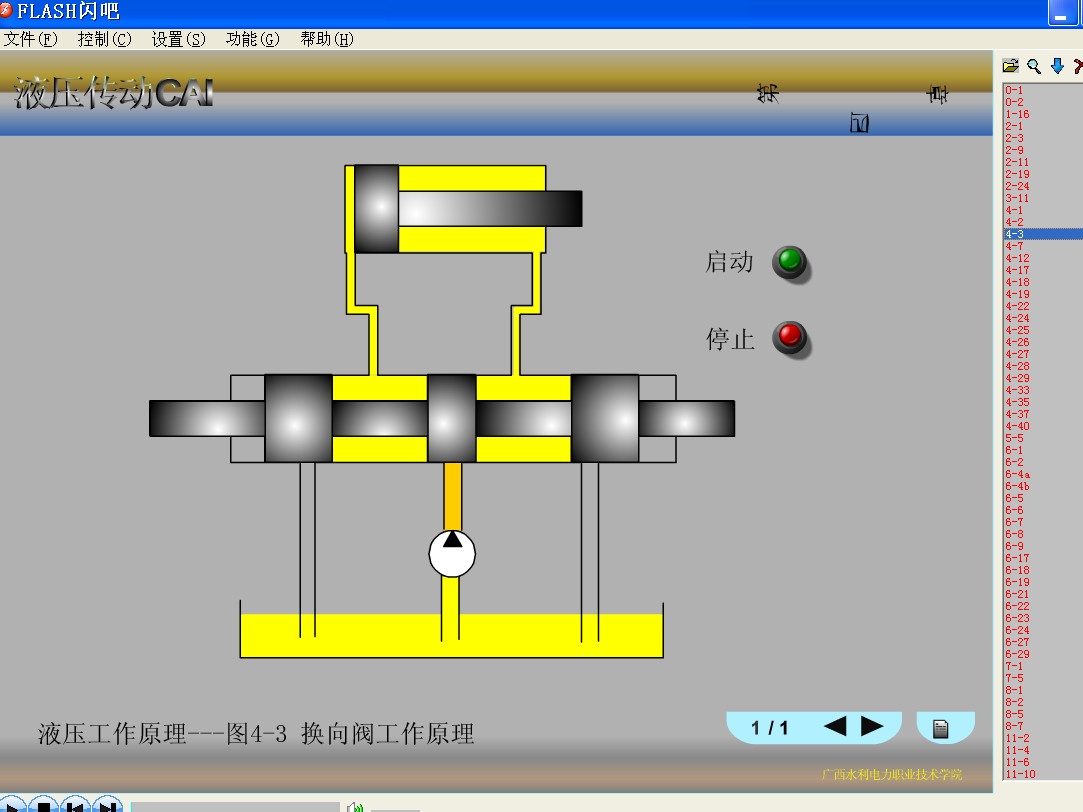
Task: Select item 4-7 in the animation list
Action: [1014, 246]
